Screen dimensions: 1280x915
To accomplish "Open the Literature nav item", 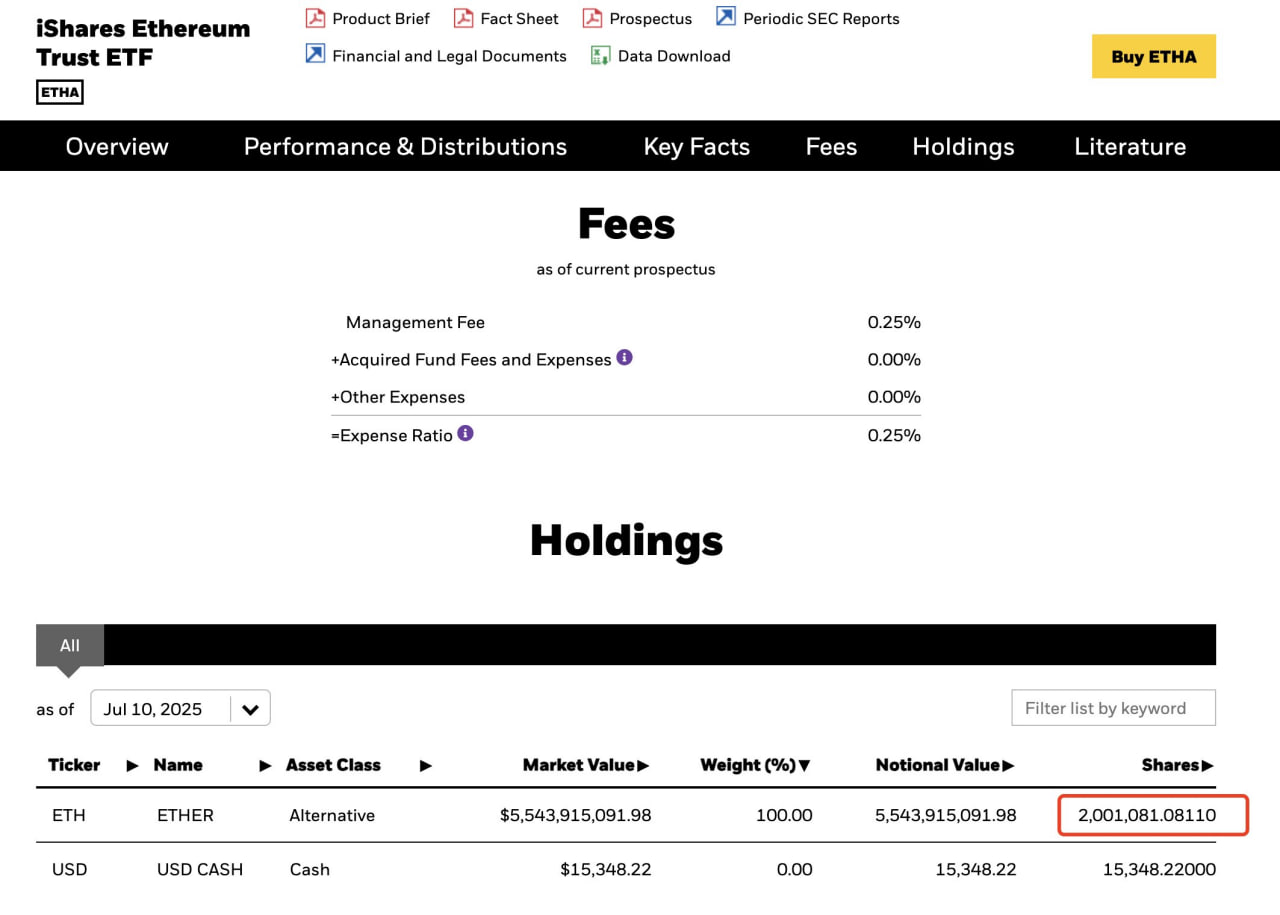I will pos(1130,147).
